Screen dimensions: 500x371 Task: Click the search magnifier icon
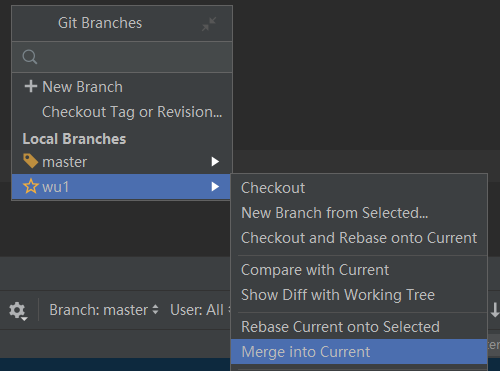point(30,57)
